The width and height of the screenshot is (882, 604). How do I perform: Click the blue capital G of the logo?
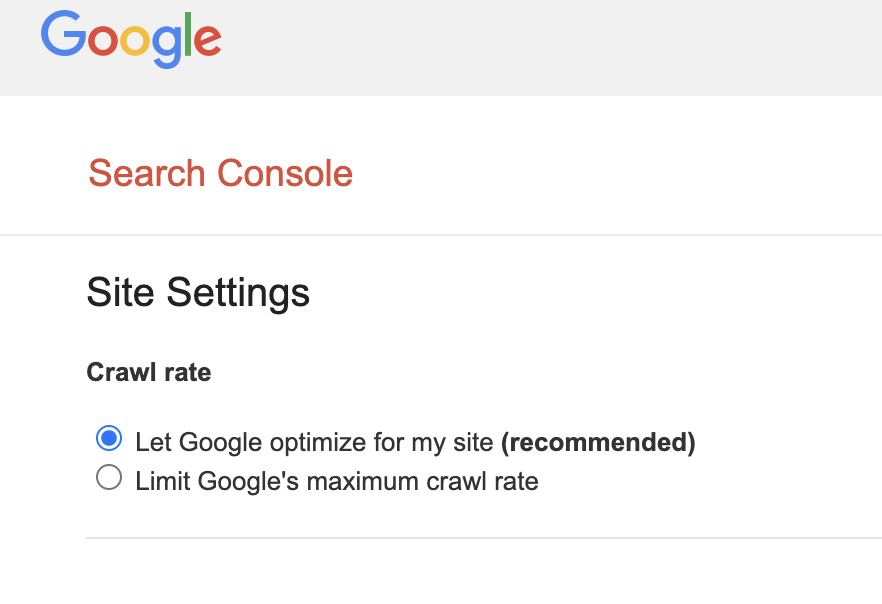pos(64,34)
